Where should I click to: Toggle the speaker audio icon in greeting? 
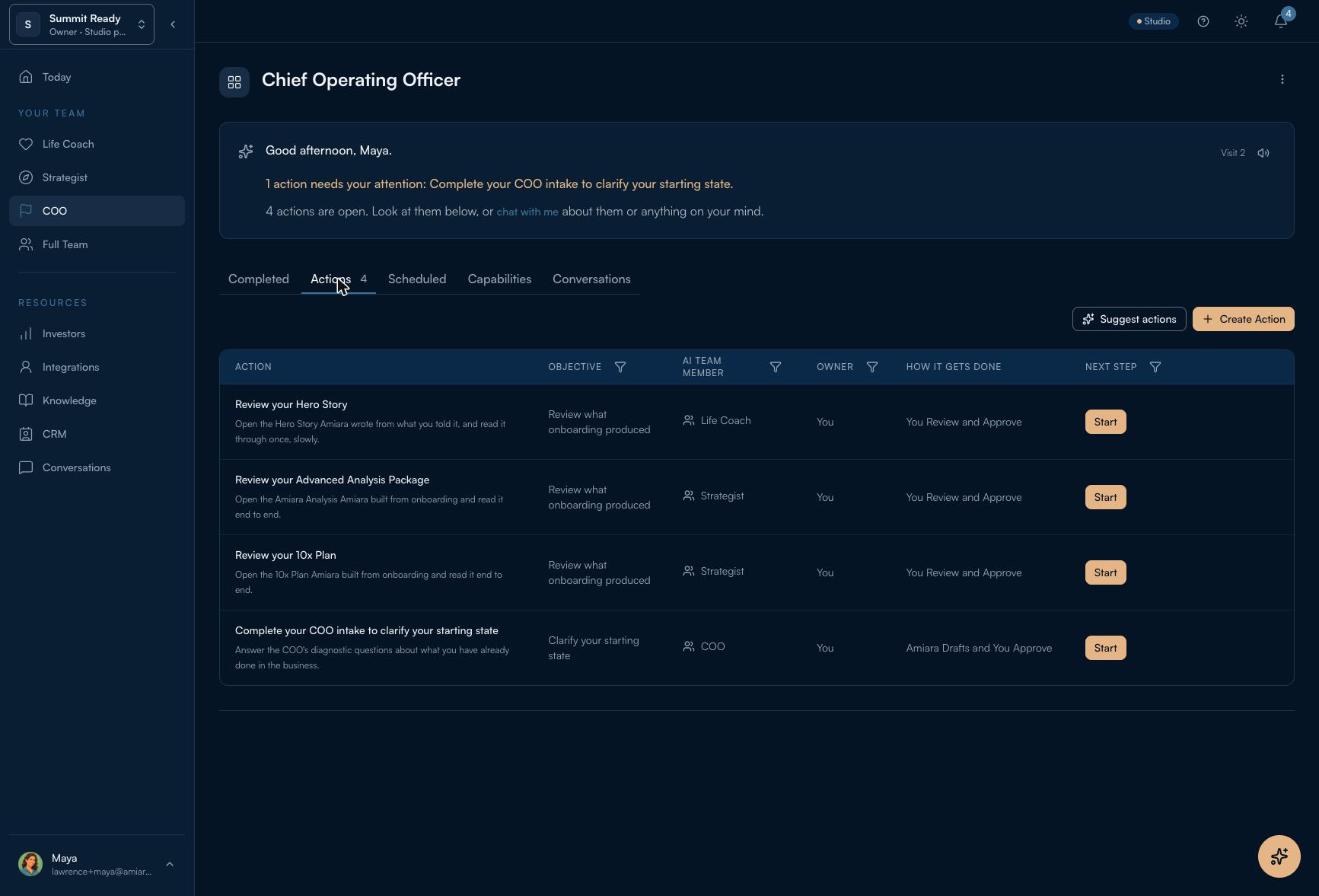1264,153
